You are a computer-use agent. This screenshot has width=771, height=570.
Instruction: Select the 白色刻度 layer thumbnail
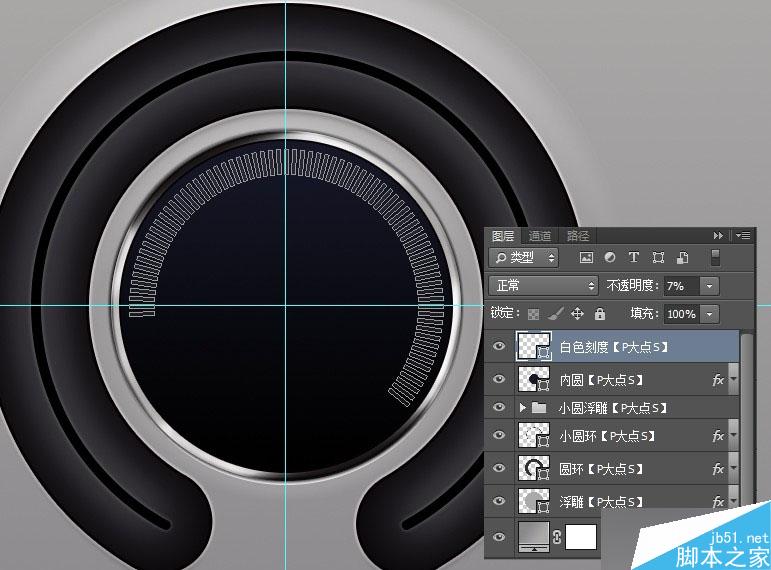[534, 346]
